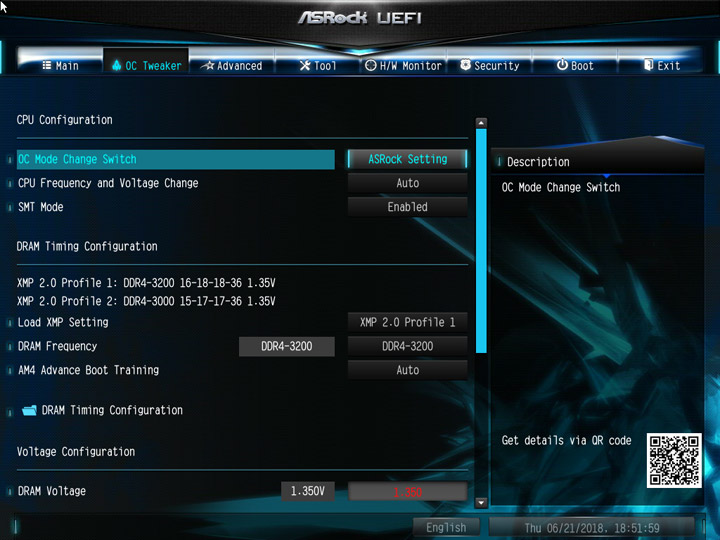Screen dimensions: 720x540
Task: Click the list icon on the Main tab
Action: click(47, 65)
